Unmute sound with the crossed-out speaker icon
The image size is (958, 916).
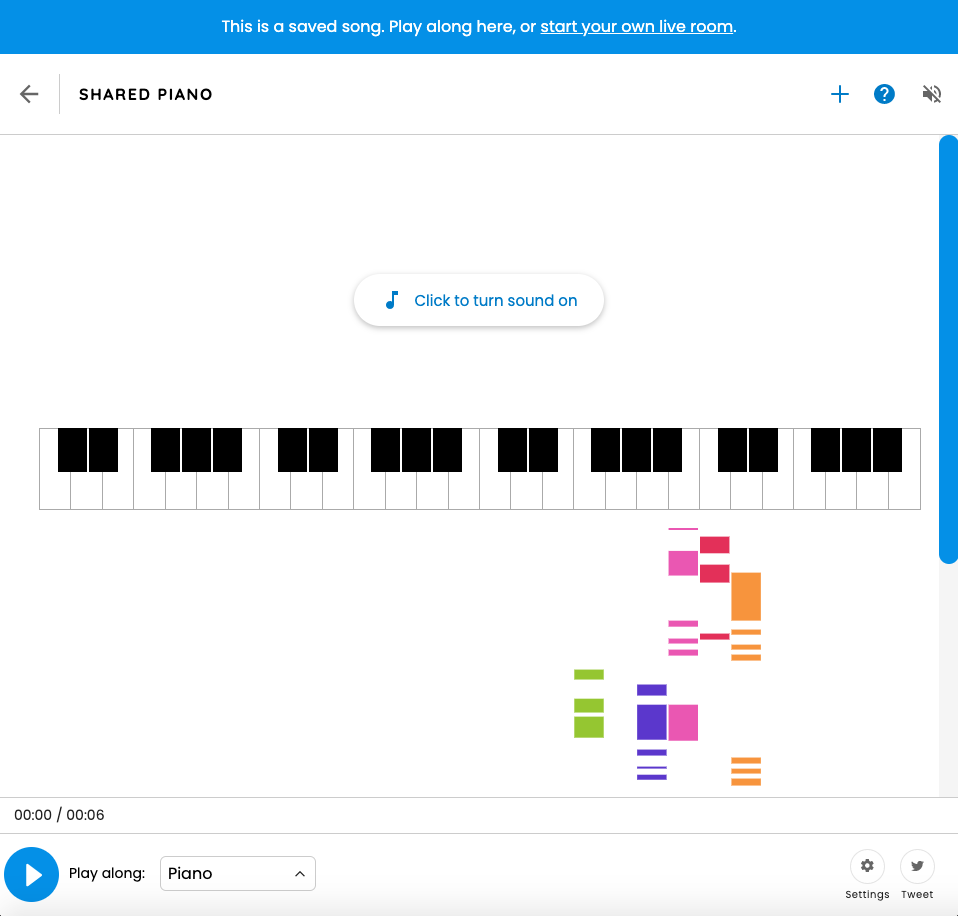pos(931,94)
